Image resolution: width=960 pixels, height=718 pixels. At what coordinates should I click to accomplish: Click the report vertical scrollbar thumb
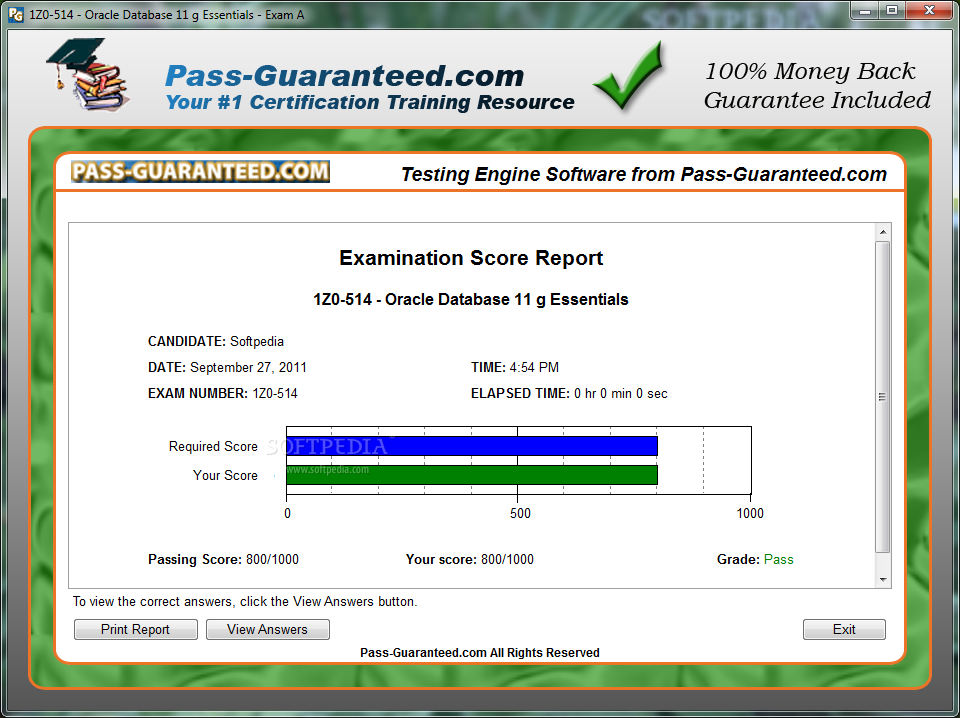pyautogui.click(x=882, y=397)
